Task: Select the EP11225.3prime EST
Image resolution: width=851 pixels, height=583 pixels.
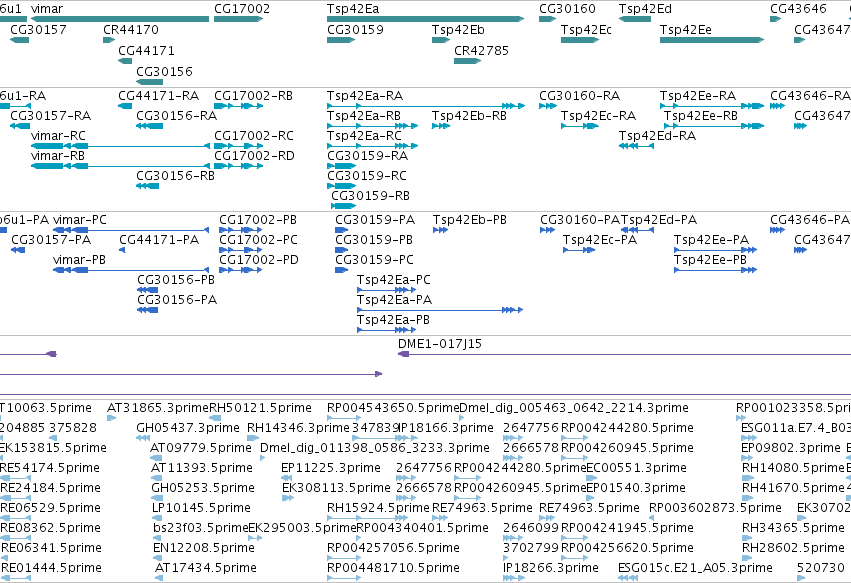Action: 286,478
